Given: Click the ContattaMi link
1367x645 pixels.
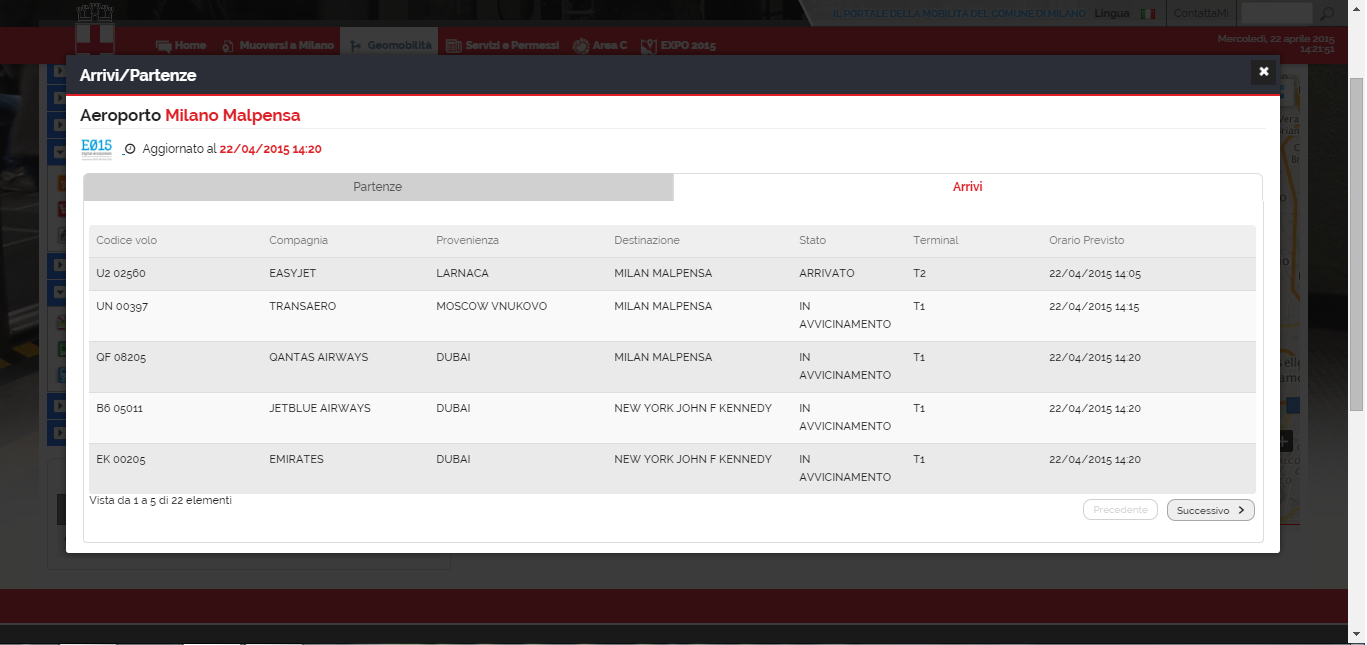Looking at the screenshot, I should [1200, 14].
